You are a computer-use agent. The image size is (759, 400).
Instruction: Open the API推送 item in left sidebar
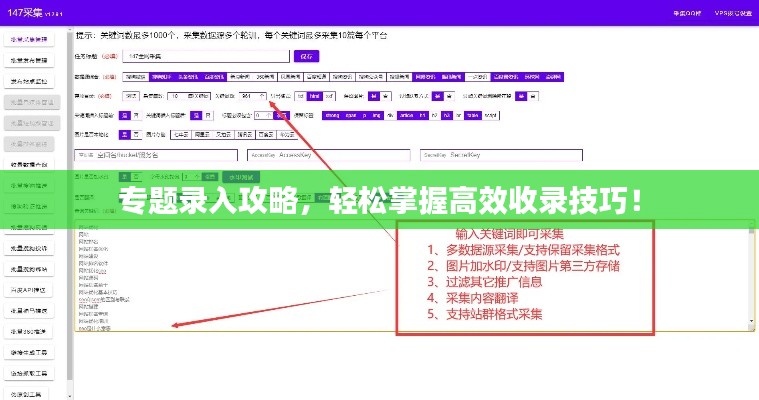click(30, 290)
